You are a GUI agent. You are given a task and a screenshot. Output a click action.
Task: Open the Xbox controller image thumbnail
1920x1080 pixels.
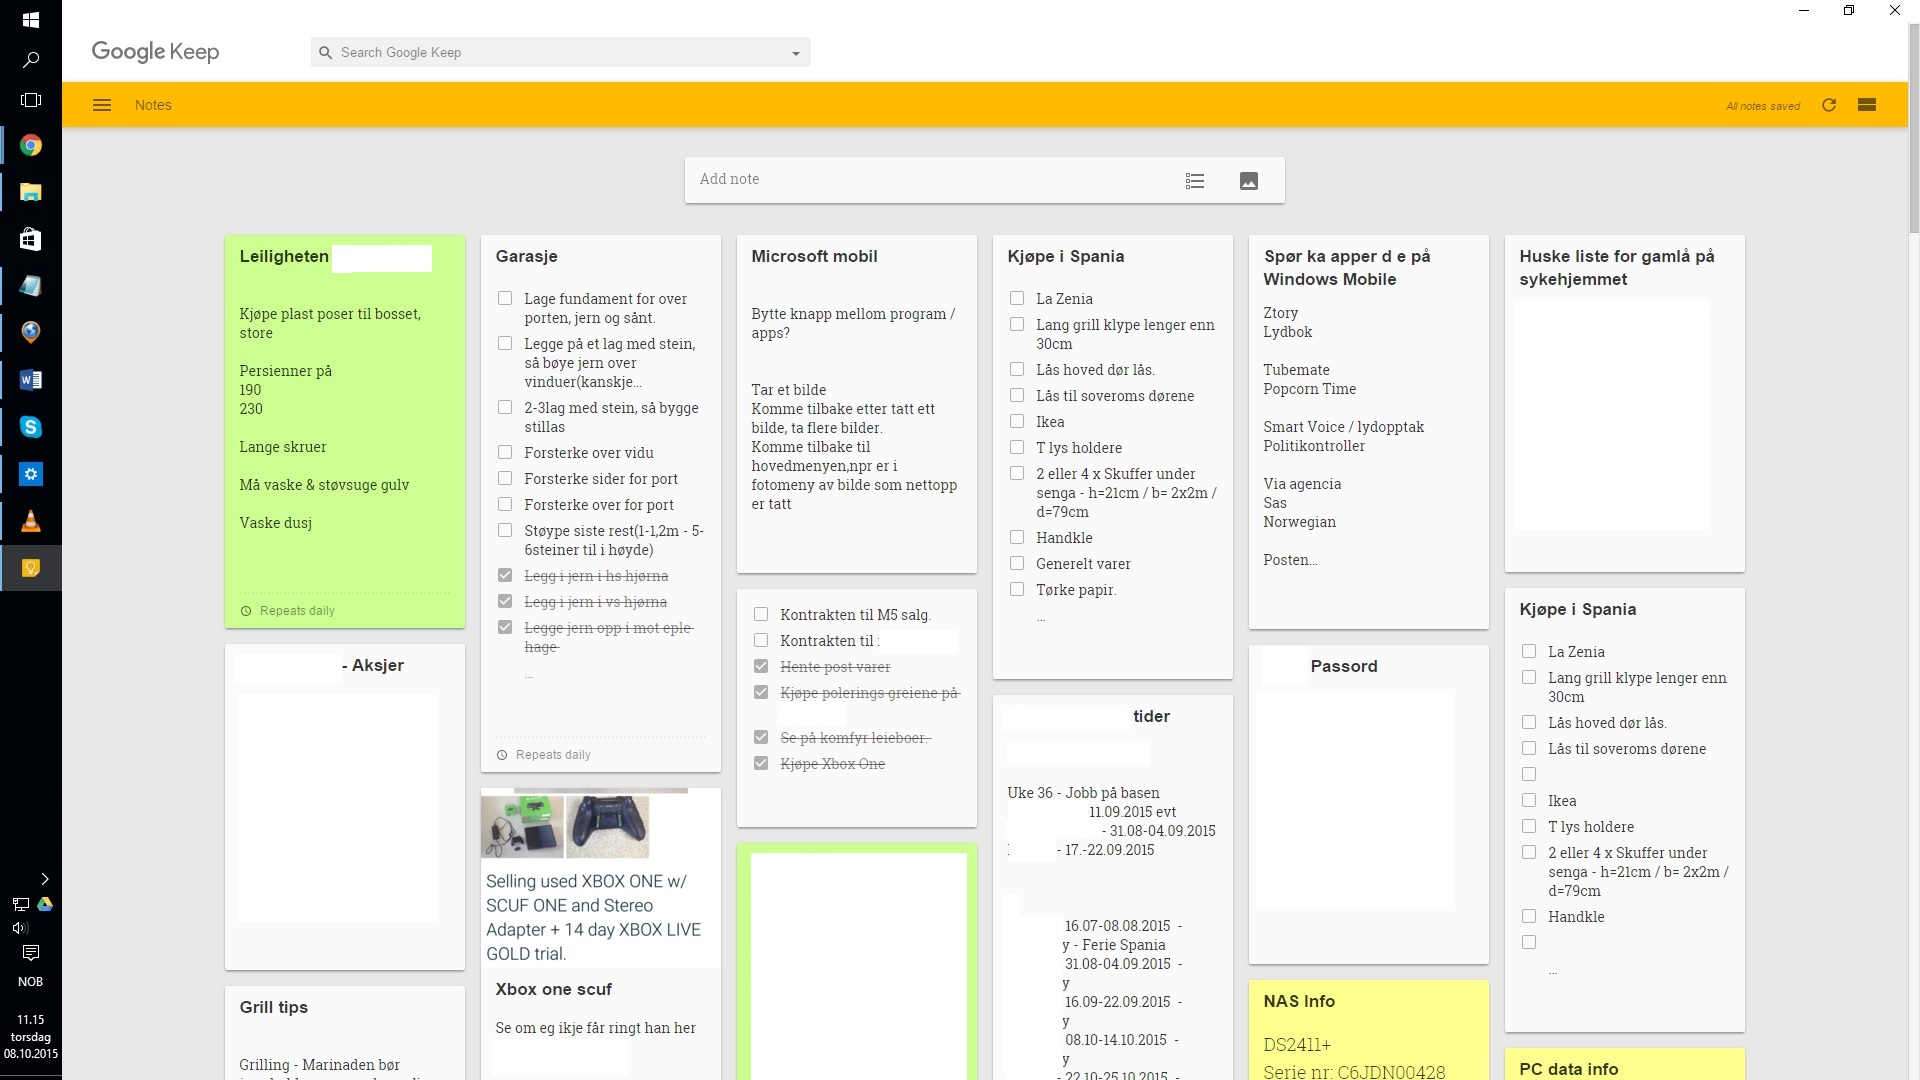pos(607,826)
